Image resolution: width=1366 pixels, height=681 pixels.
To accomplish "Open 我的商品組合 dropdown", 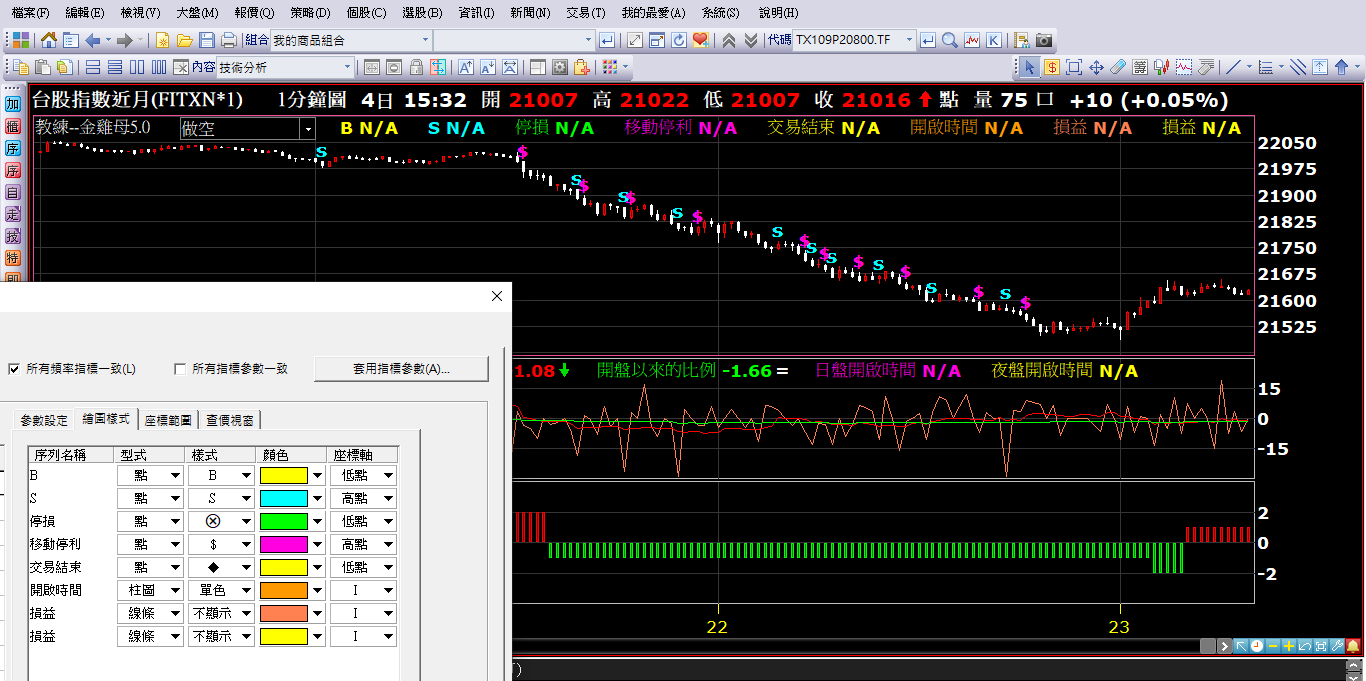I will point(425,40).
